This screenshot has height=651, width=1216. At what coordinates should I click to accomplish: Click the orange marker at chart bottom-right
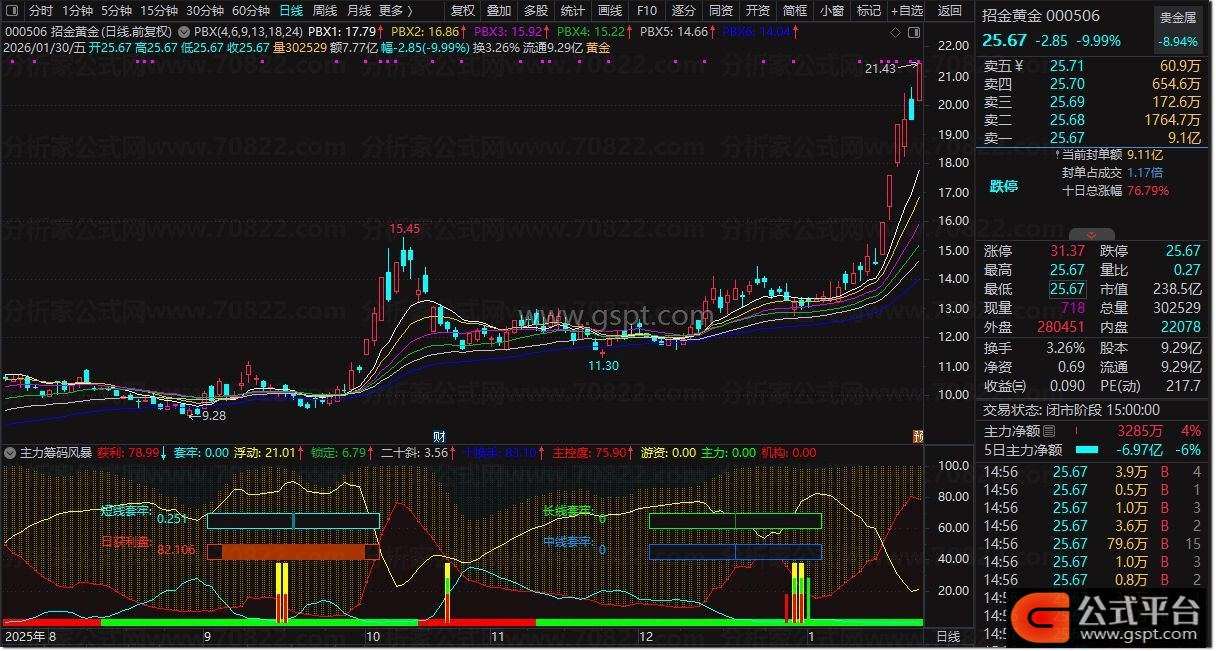917,436
